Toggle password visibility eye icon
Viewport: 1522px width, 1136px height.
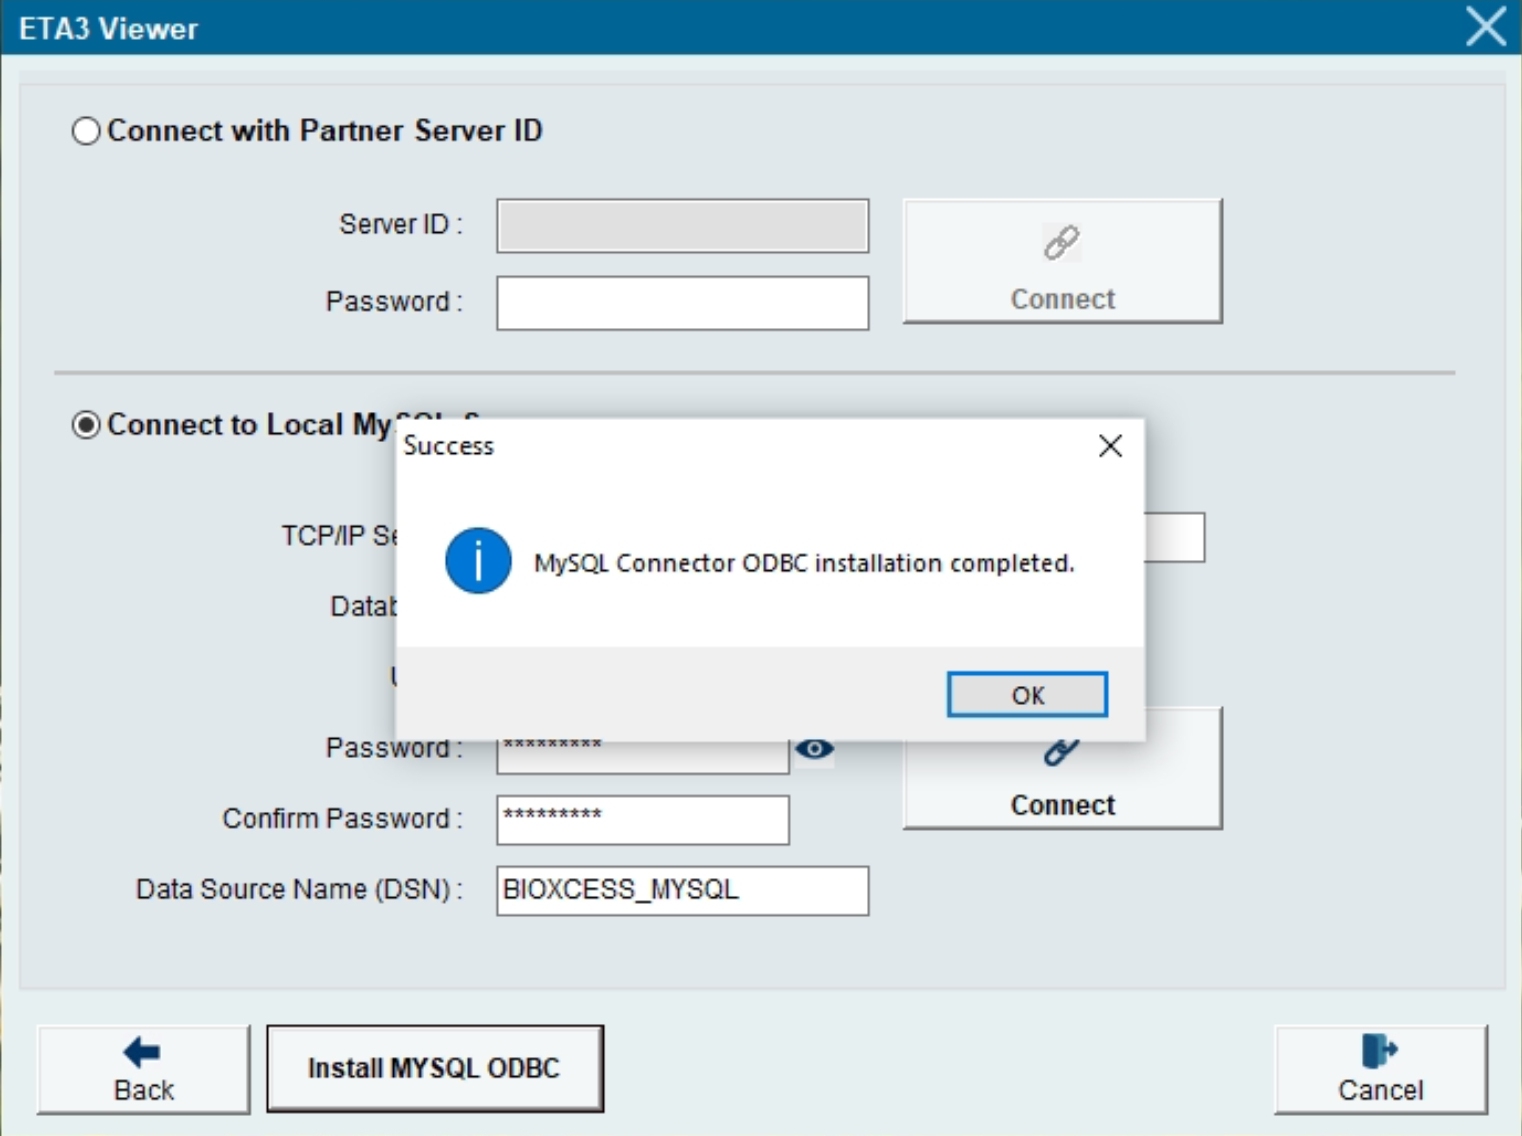[814, 749]
